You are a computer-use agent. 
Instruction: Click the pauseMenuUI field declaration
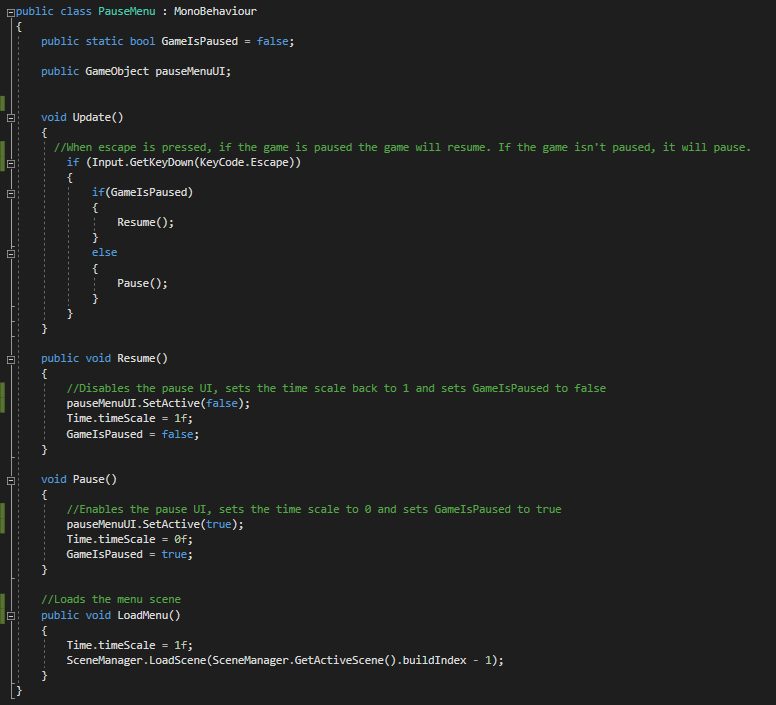(x=192, y=72)
